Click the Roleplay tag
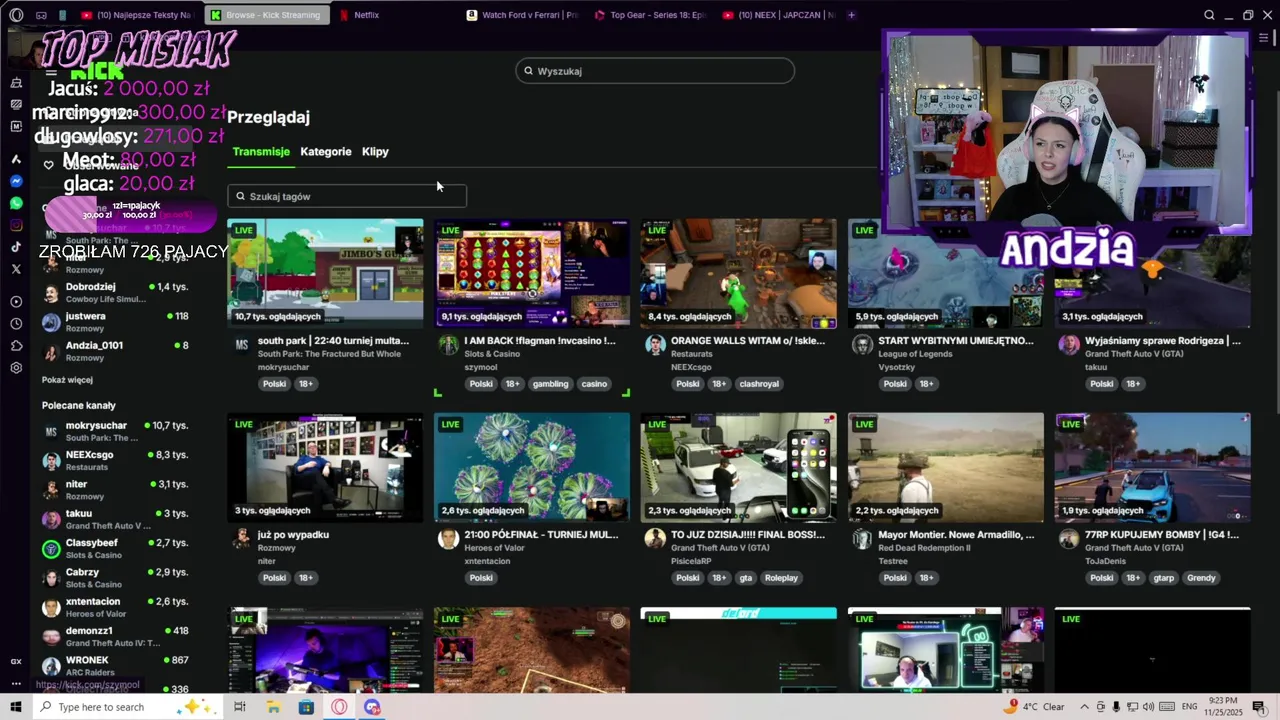The height and width of the screenshot is (720, 1280). (781, 578)
